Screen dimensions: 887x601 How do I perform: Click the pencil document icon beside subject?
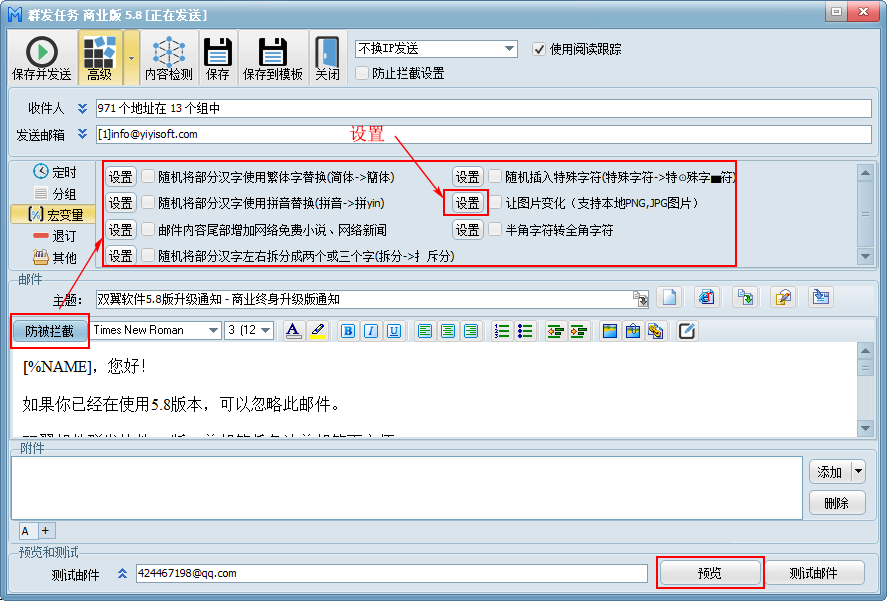click(783, 297)
